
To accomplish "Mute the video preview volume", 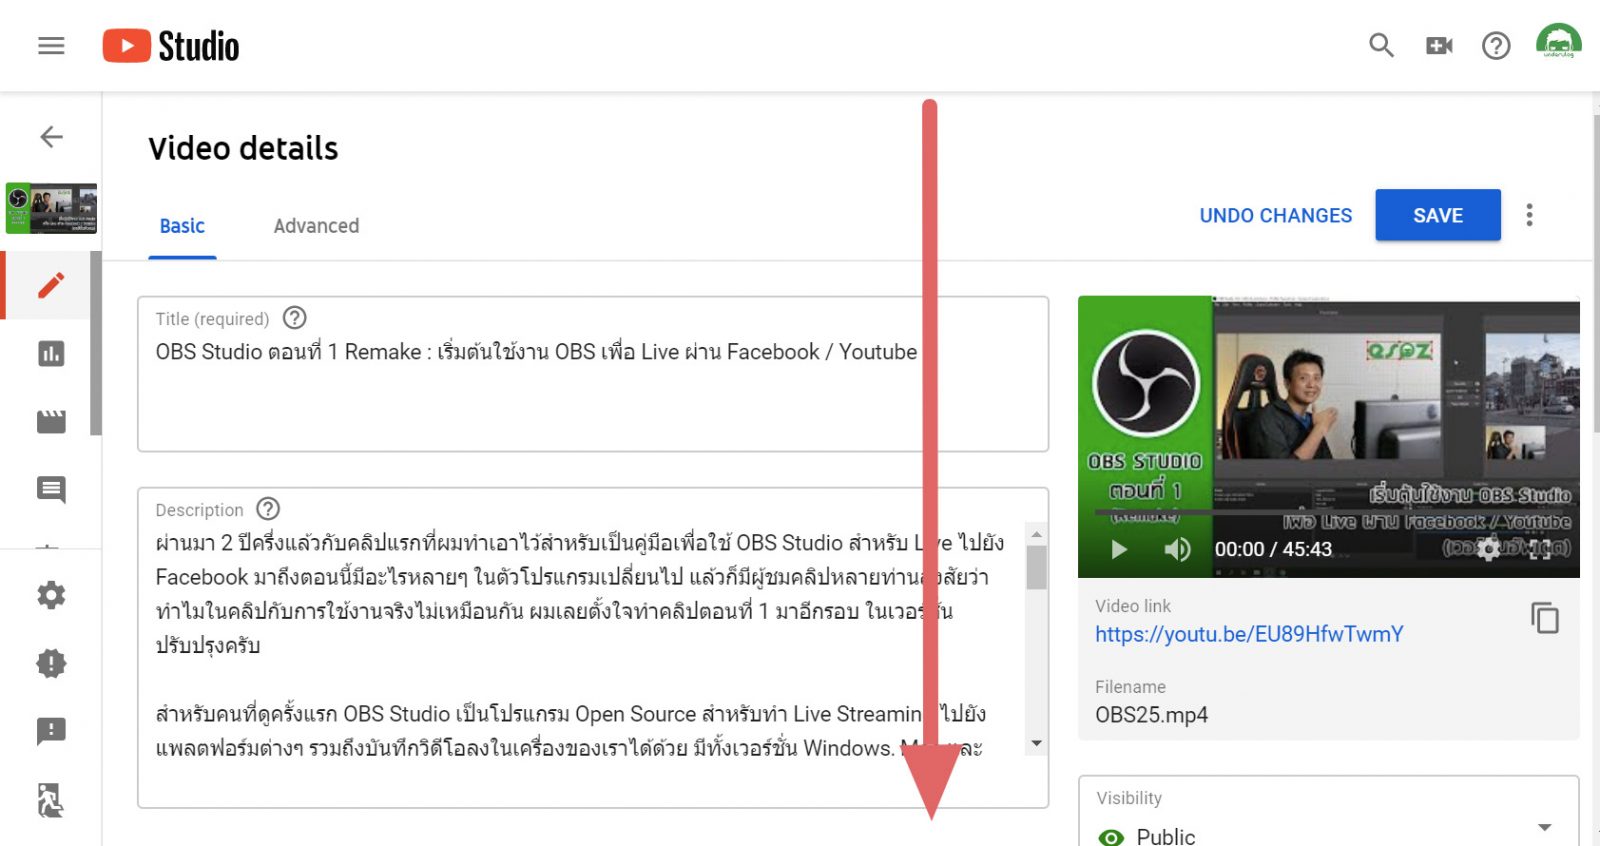I will coord(1177,549).
